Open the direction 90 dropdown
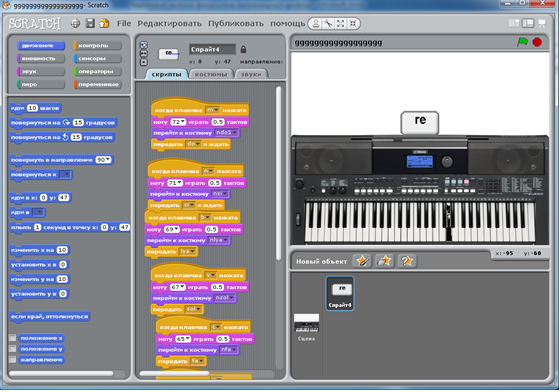Image resolution: width=560 pixels, height=392 pixels. click(x=103, y=160)
